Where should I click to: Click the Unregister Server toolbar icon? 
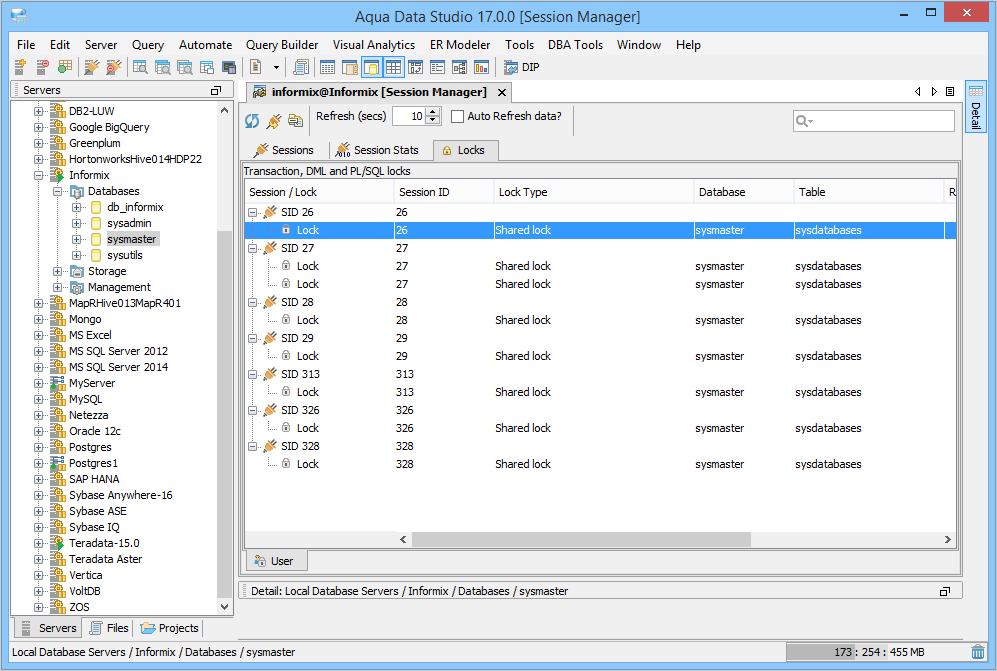[42, 67]
